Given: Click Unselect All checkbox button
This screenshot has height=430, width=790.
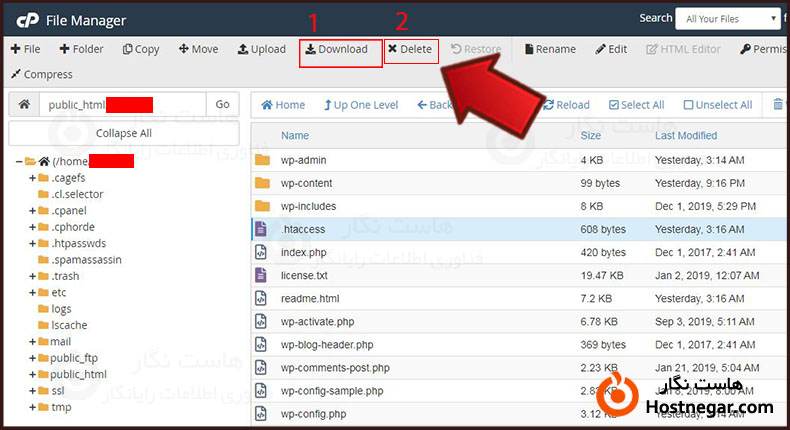Looking at the screenshot, I should point(718,105).
